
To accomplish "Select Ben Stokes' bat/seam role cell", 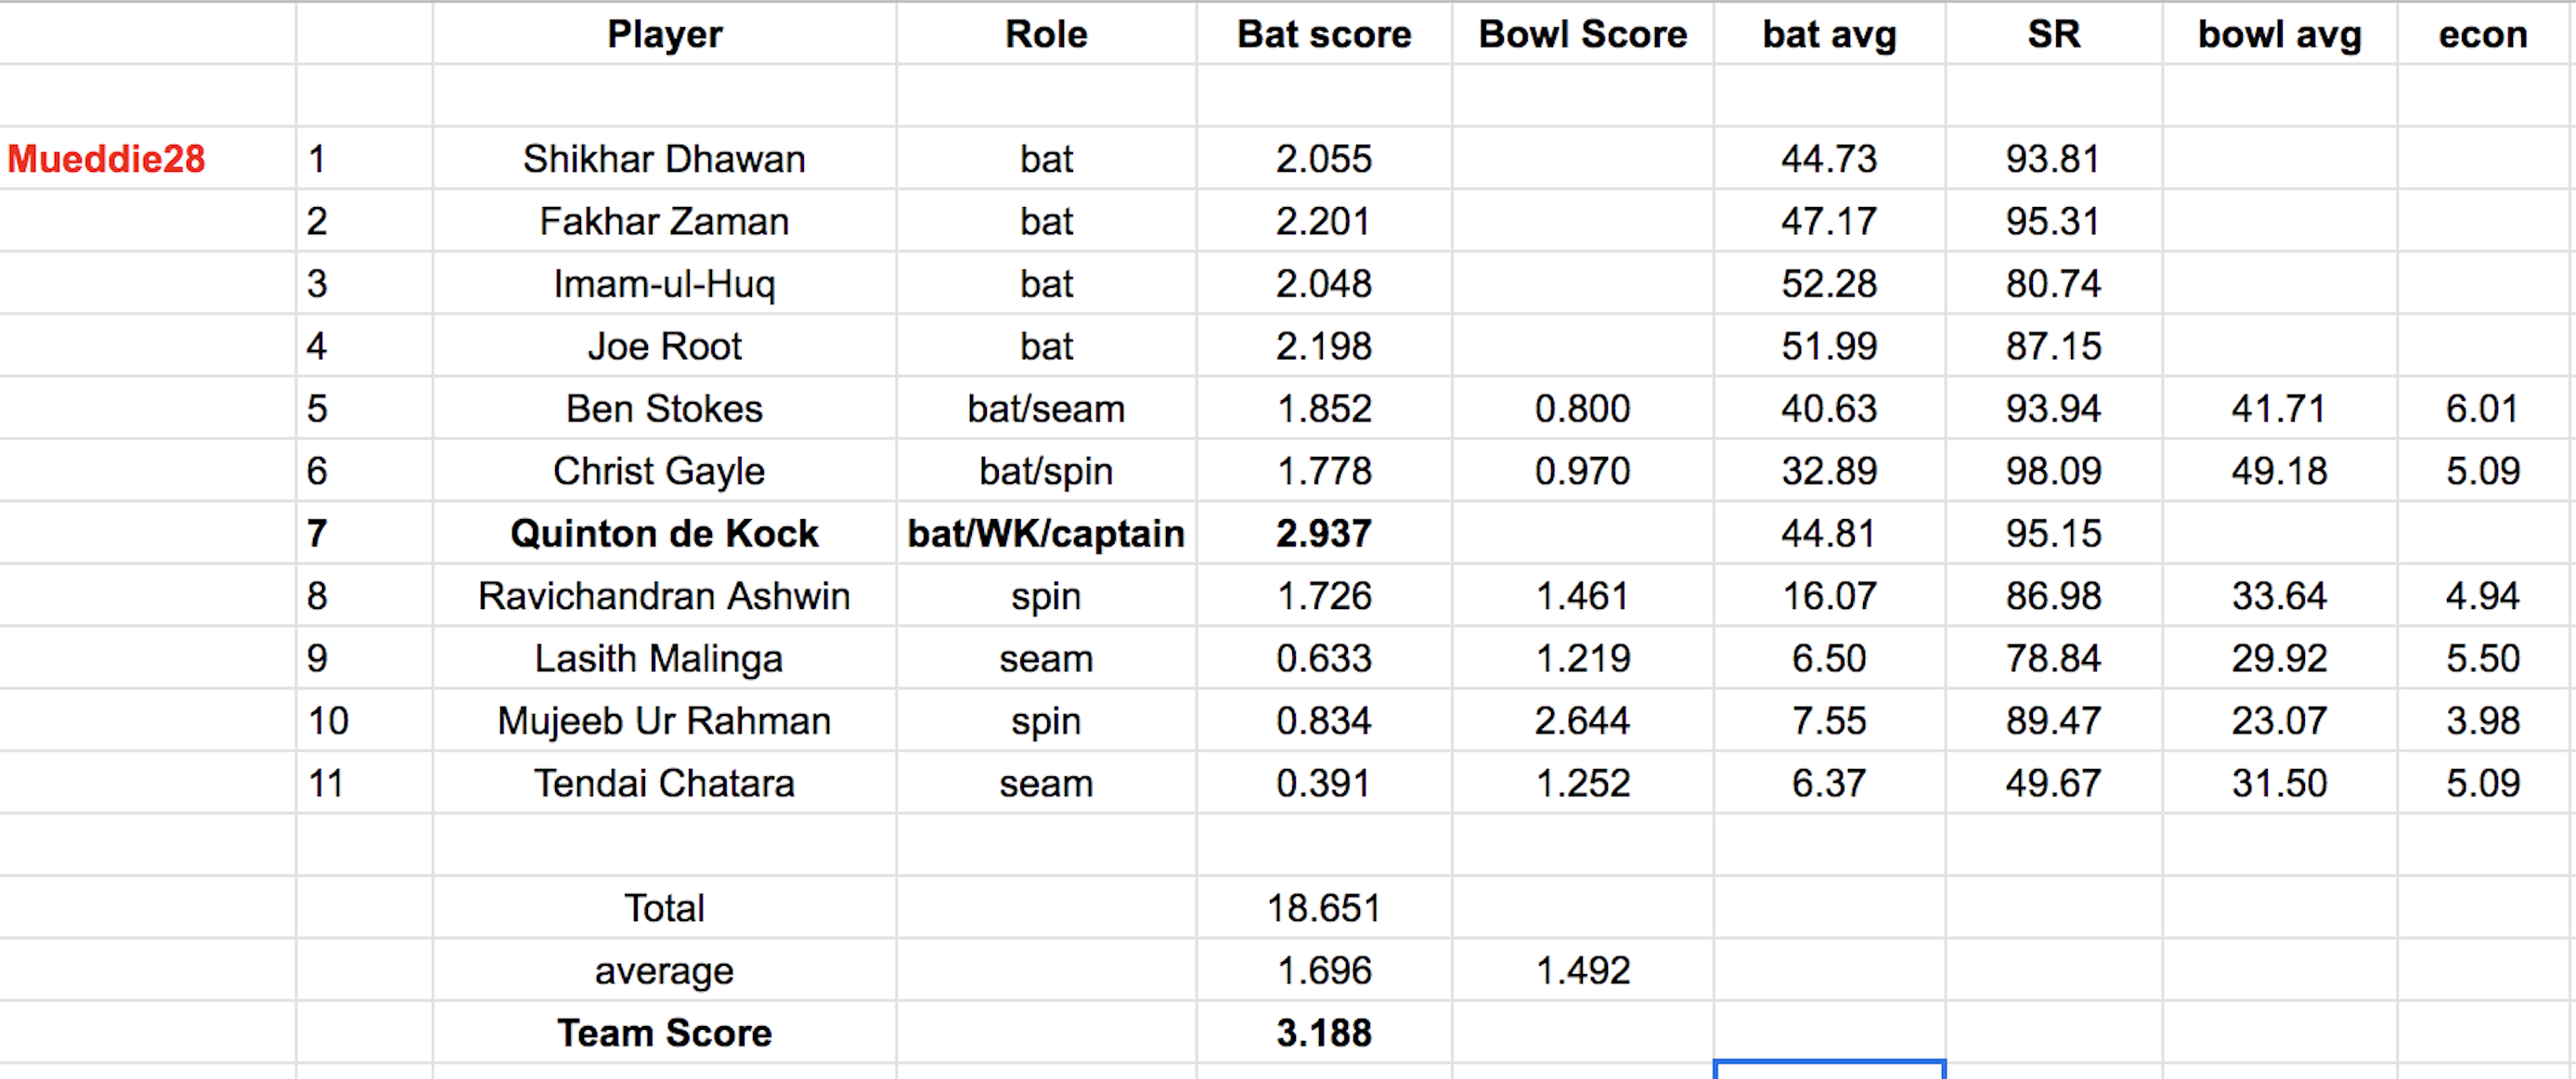I will [x=1045, y=408].
